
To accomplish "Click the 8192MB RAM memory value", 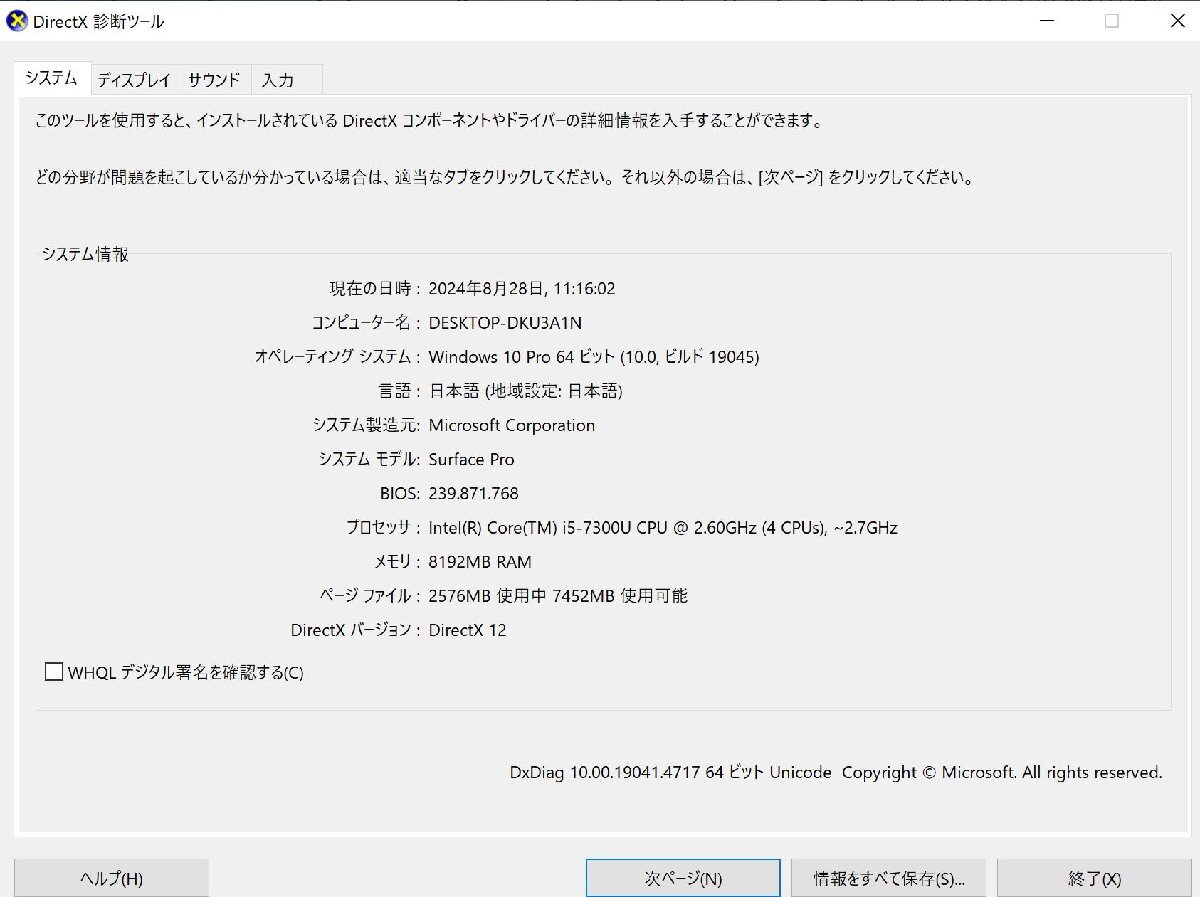I will tap(479, 562).
